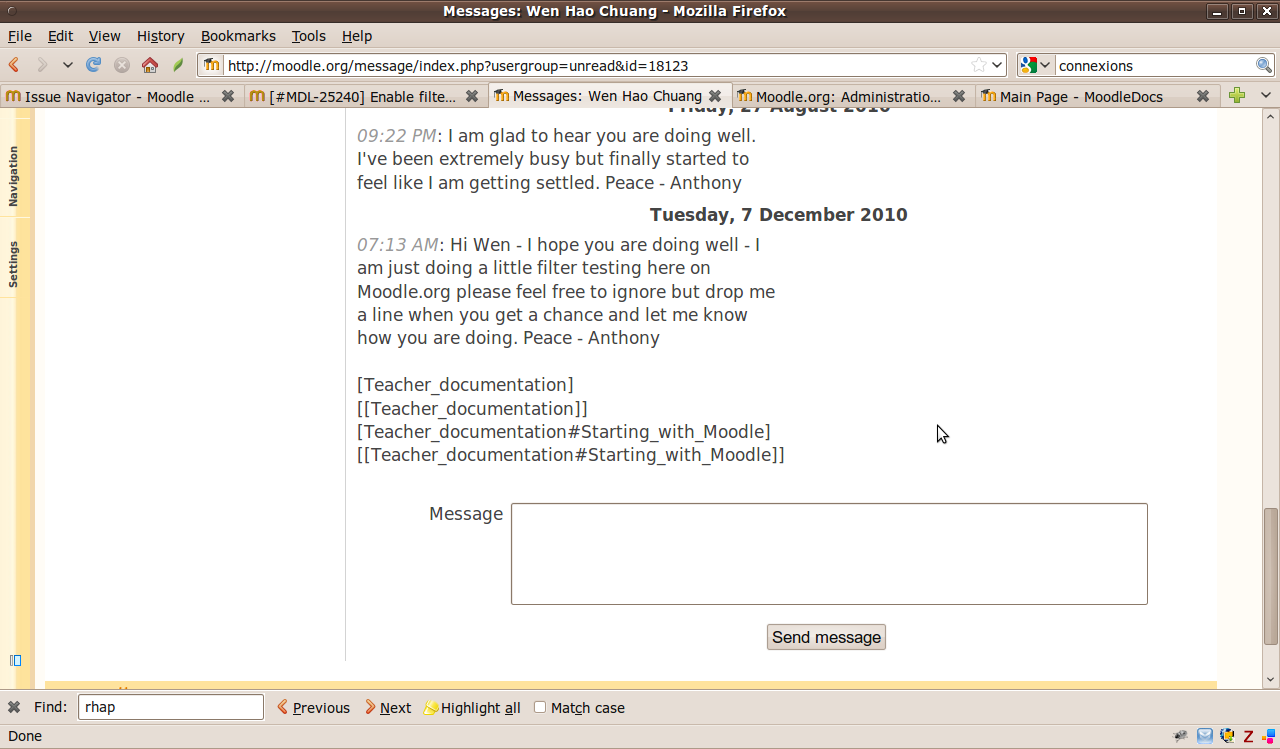Click the undock icon at the sidebar bottom
Screen dimensions: 1280x749
tap(15, 660)
